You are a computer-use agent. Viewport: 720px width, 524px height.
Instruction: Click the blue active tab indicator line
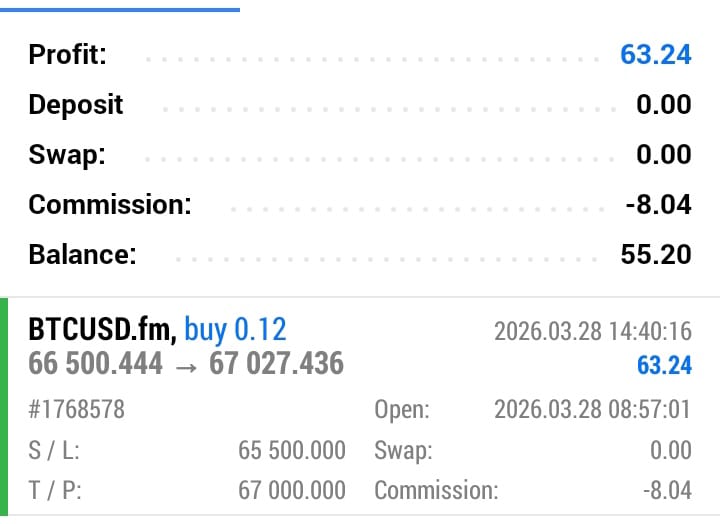tap(120, 9)
